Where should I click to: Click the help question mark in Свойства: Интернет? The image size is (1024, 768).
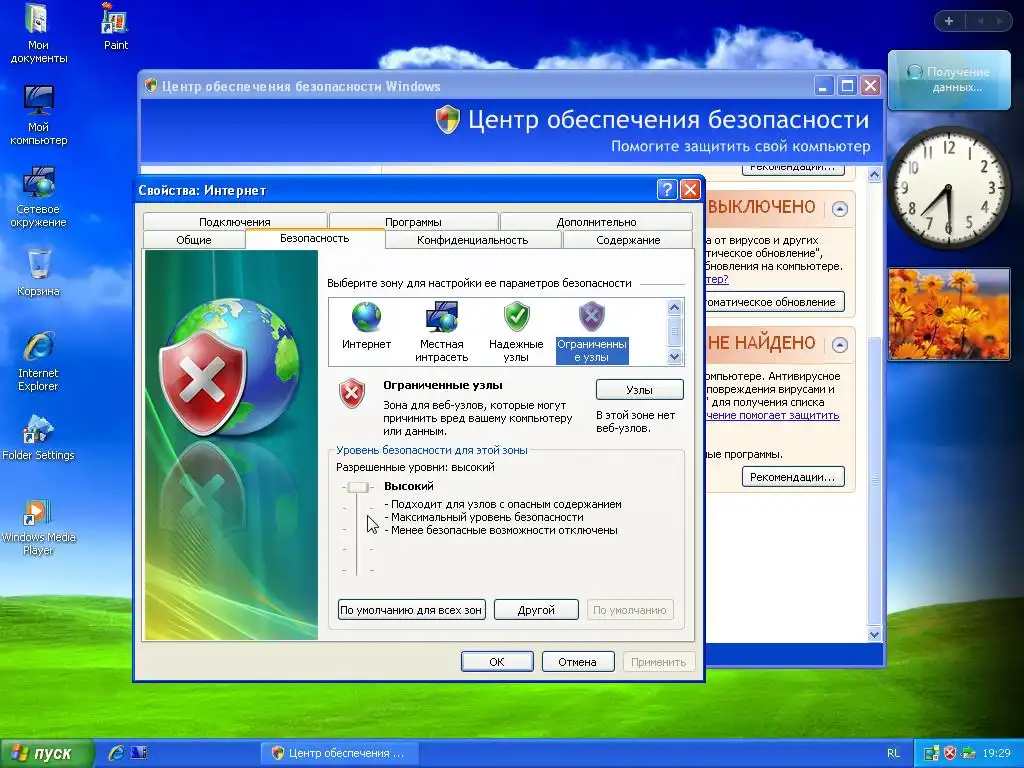[666, 189]
